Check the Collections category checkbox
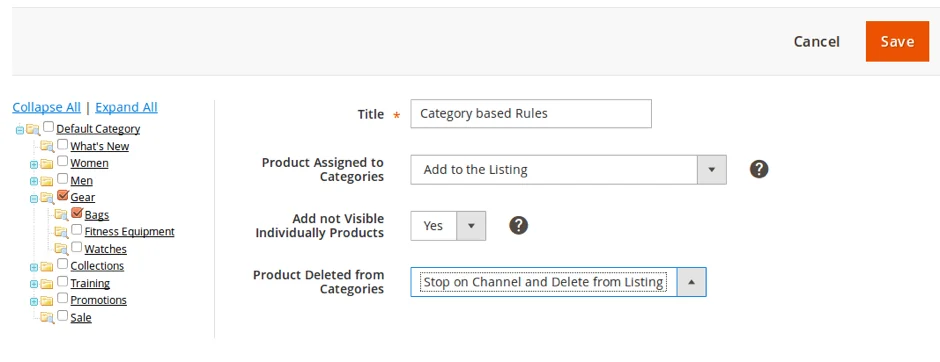The image size is (940, 362). click(62, 264)
